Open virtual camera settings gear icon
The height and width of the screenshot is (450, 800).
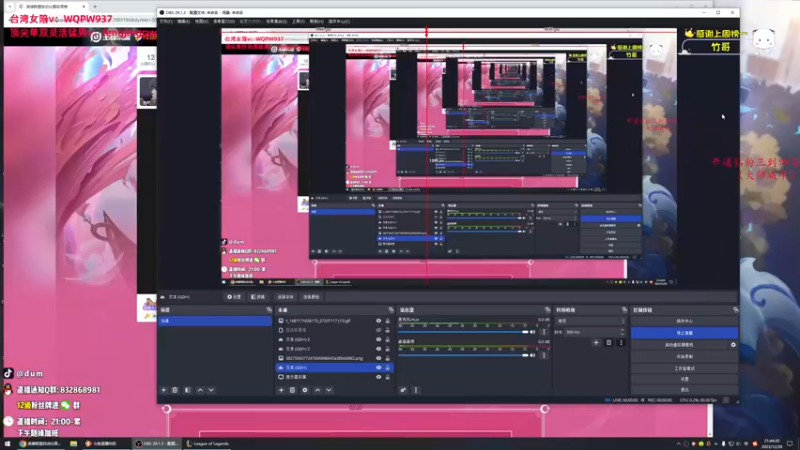click(x=733, y=345)
